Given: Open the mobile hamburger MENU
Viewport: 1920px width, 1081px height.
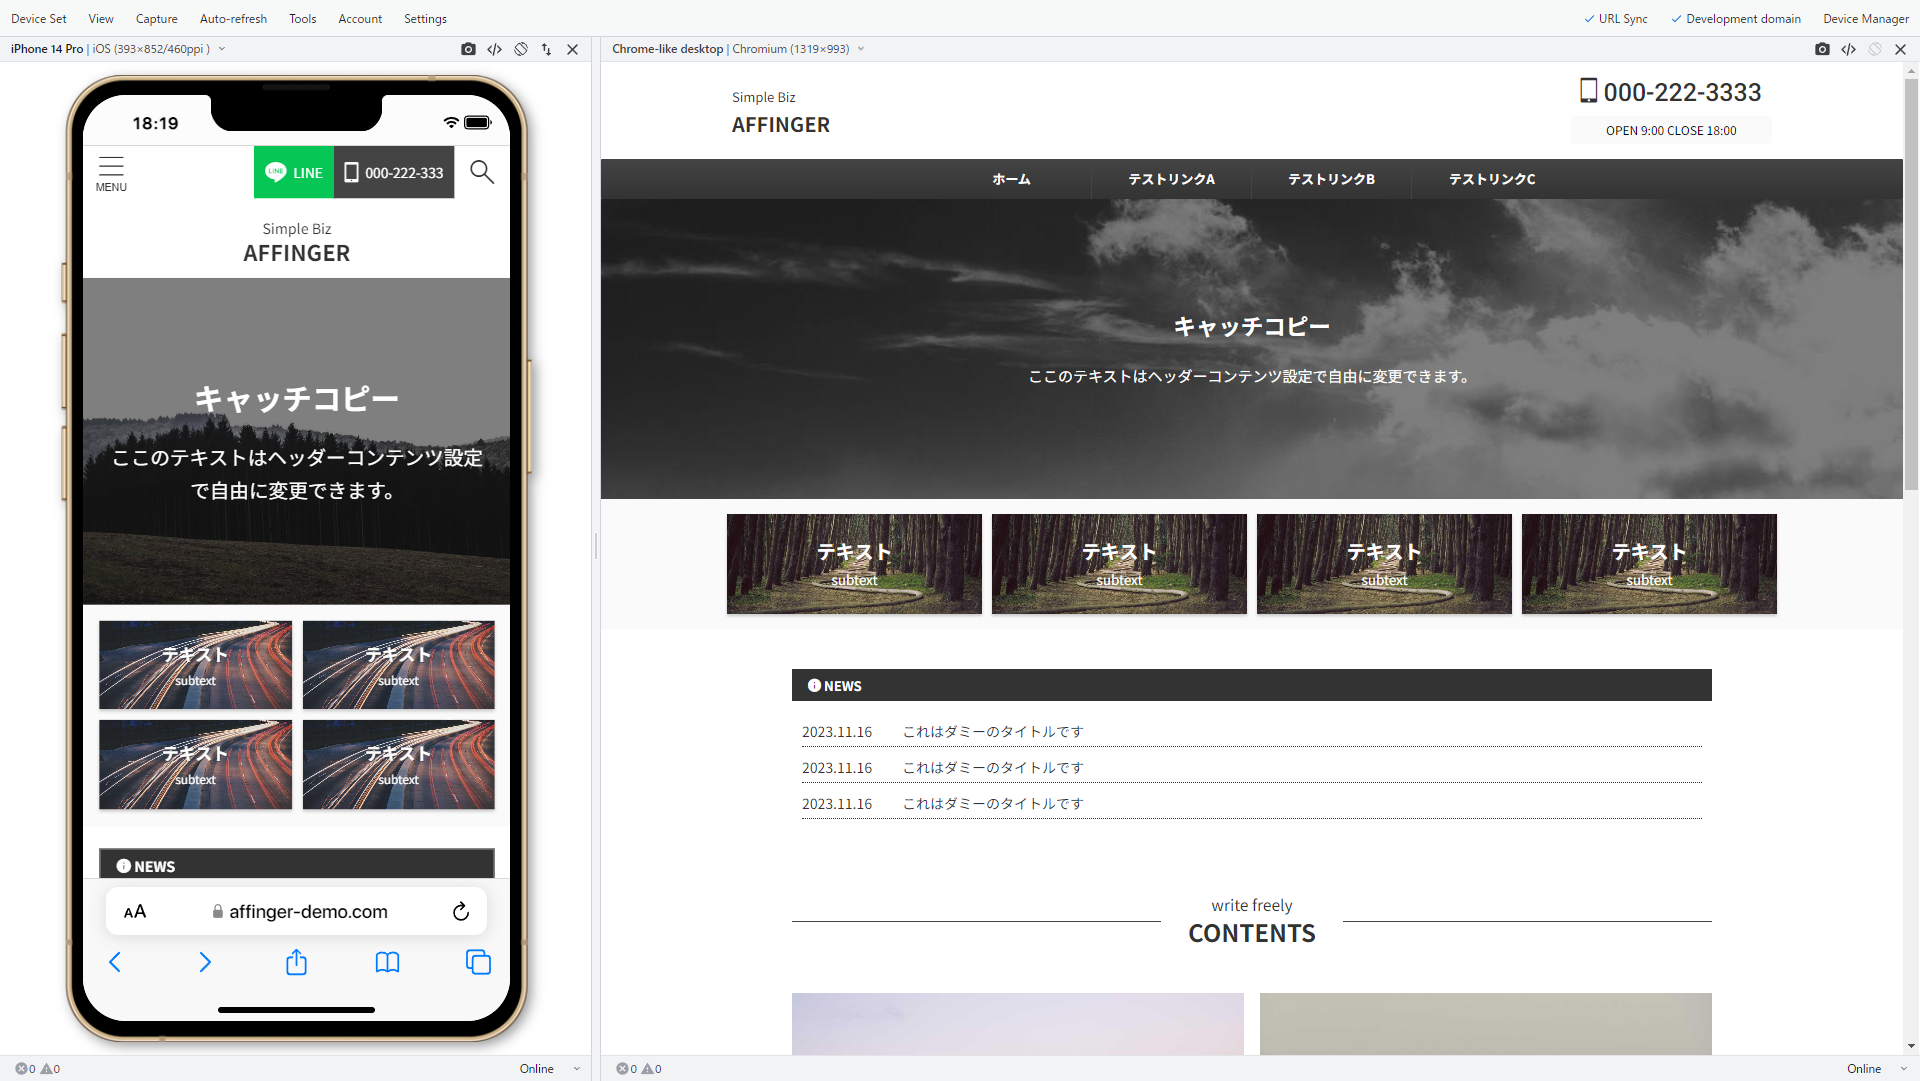Looking at the screenshot, I should point(111,173).
